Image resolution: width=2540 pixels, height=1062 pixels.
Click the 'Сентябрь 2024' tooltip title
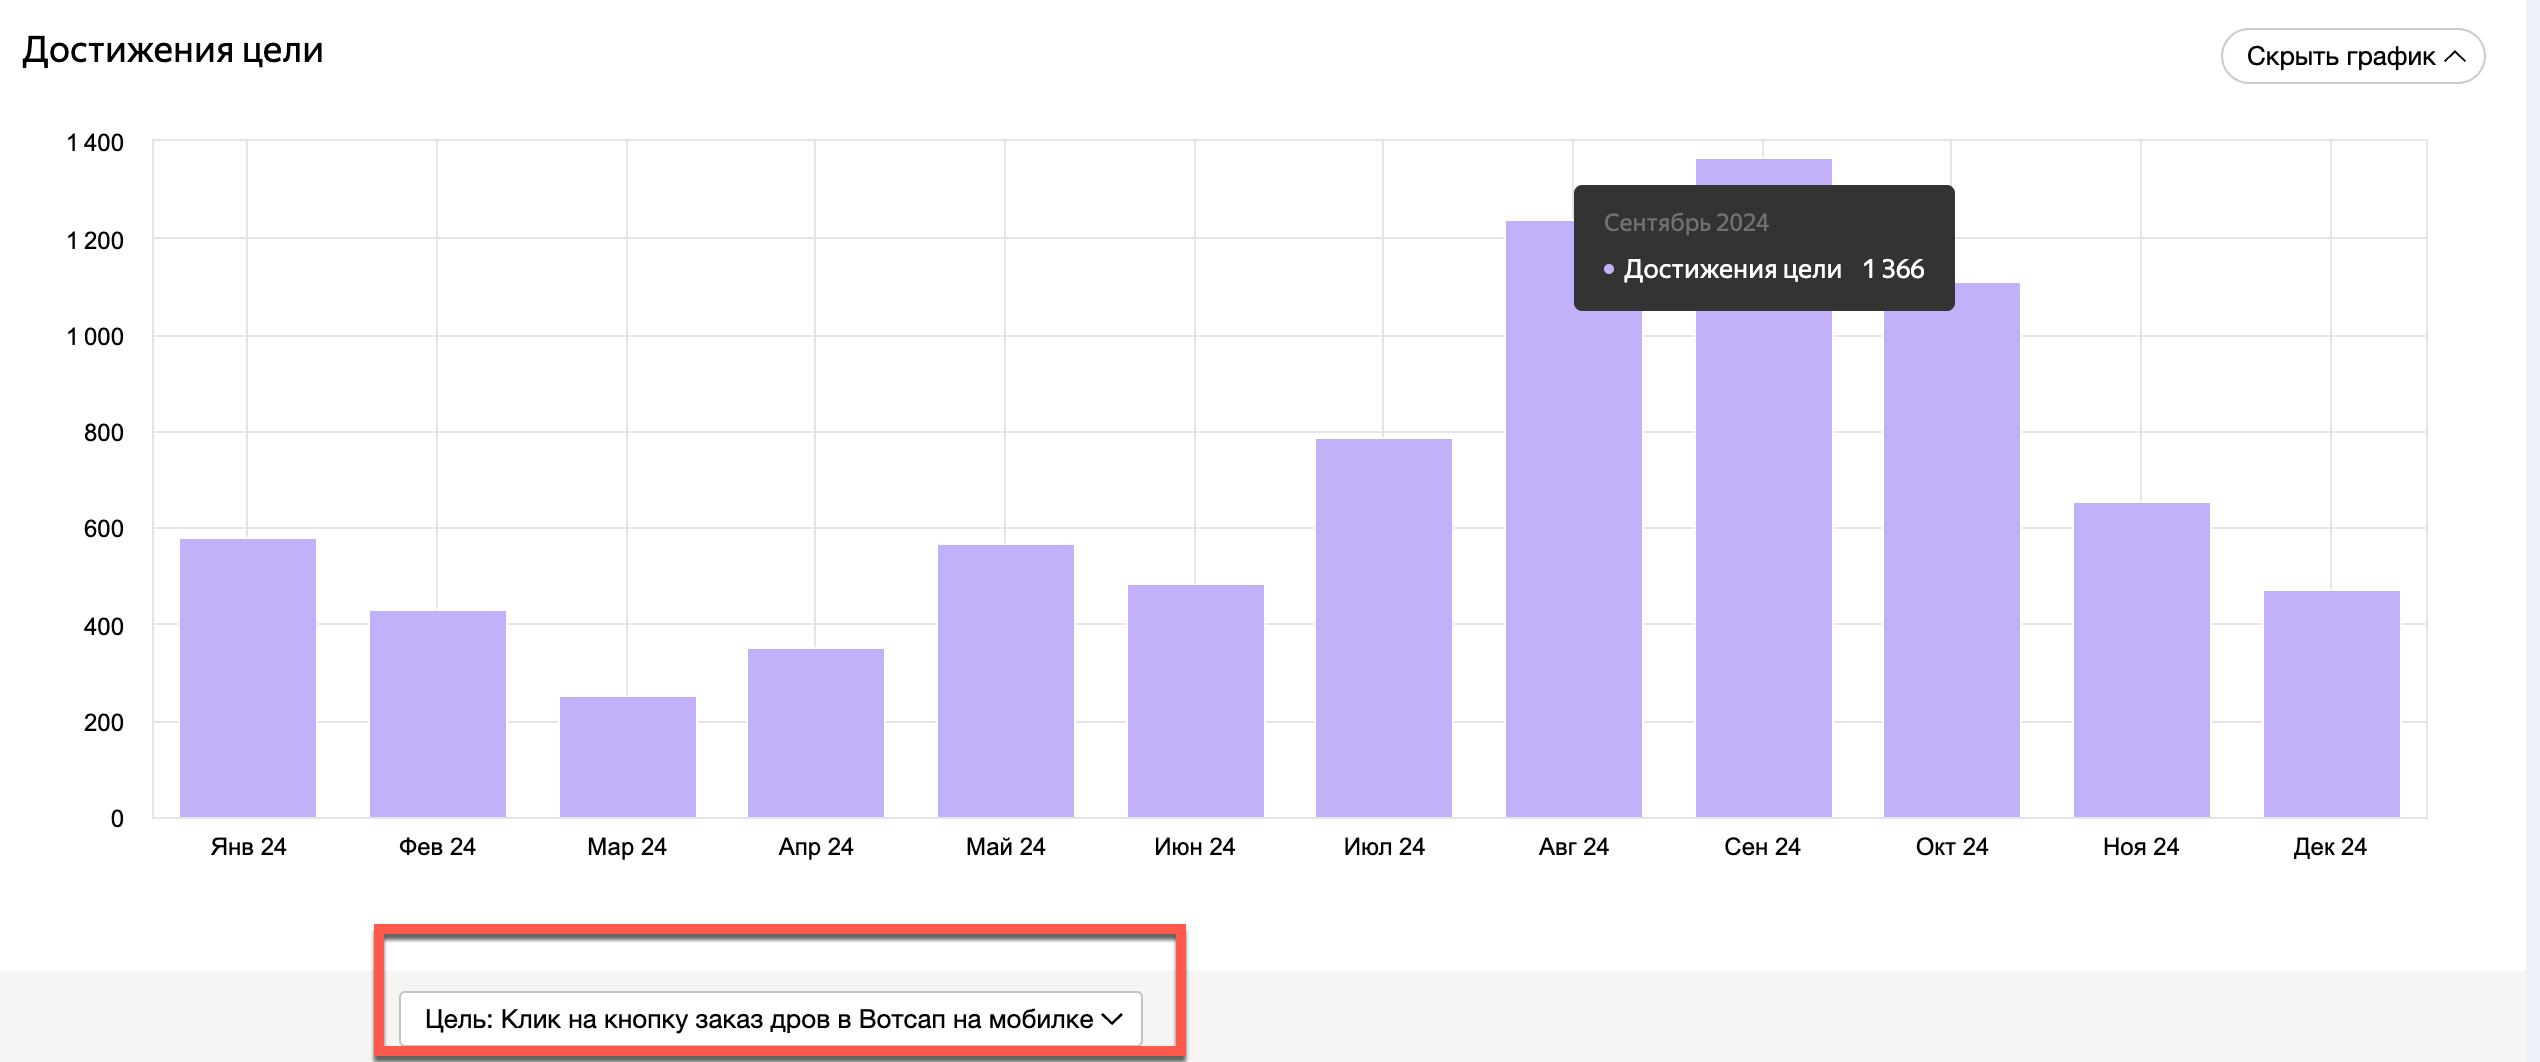(1686, 223)
